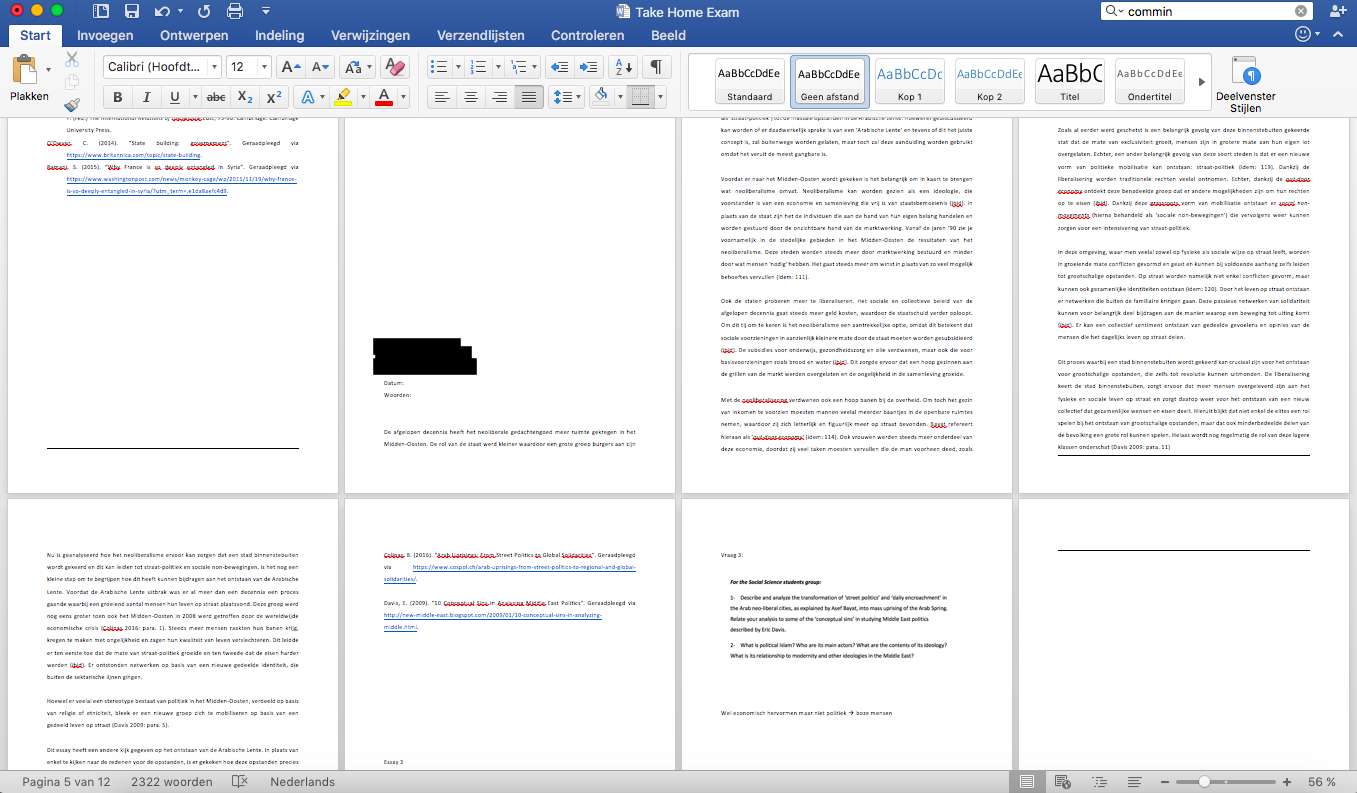The height and width of the screenshot is (793, 1357).
Task: Select the Format Painter brush
Action: (72, 105)
